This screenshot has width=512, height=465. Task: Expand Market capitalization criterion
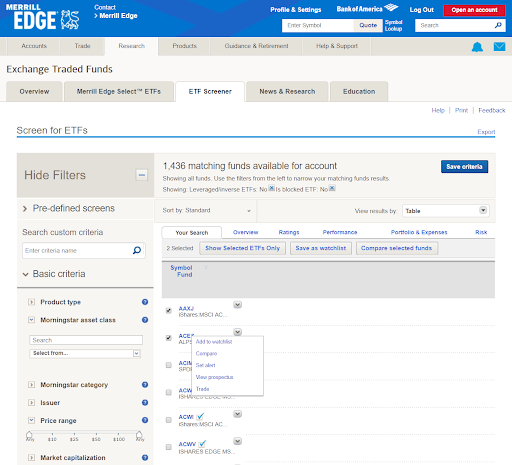click(31, 458)
